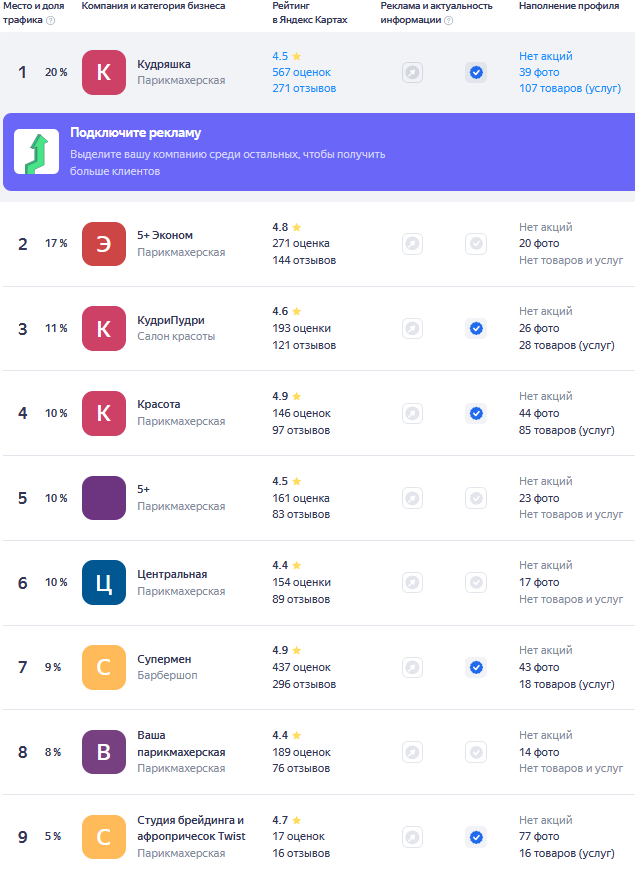The image size is (635, 875).
Task: Click the Ваша парикмахерская logo icon
Action: click(x=104, y=752)
